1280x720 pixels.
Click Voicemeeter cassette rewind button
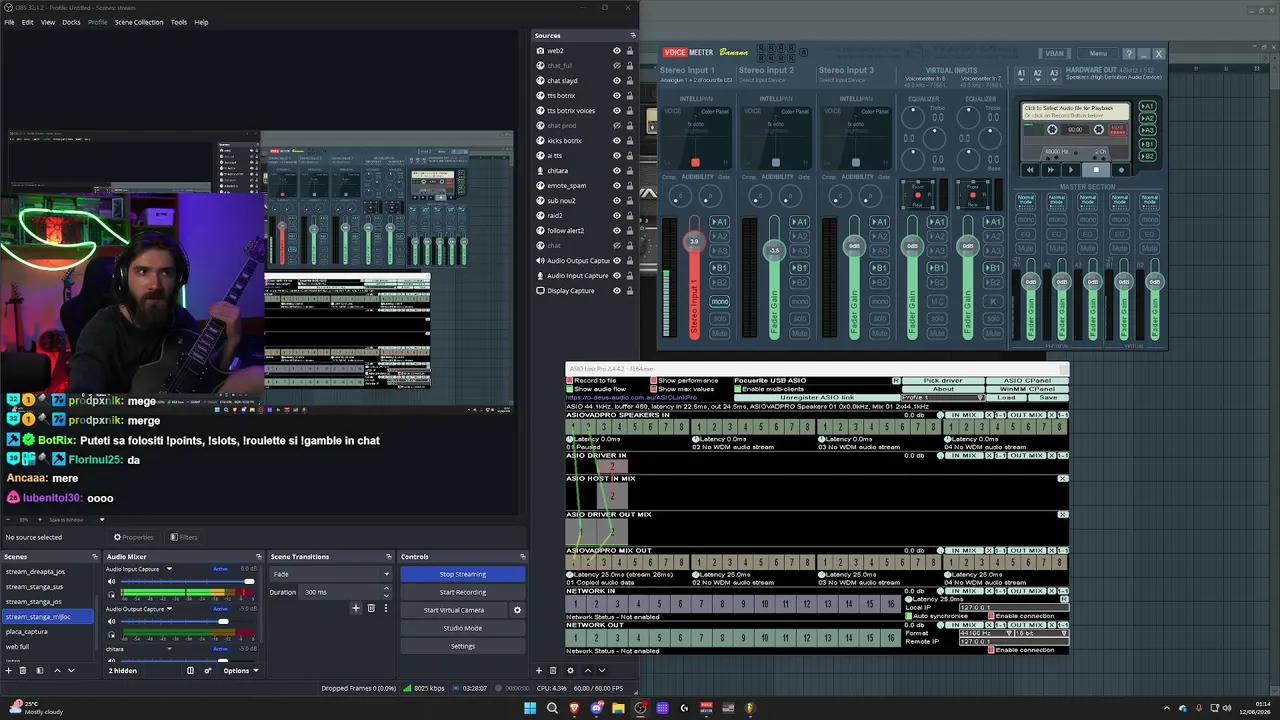[1030, 170]
